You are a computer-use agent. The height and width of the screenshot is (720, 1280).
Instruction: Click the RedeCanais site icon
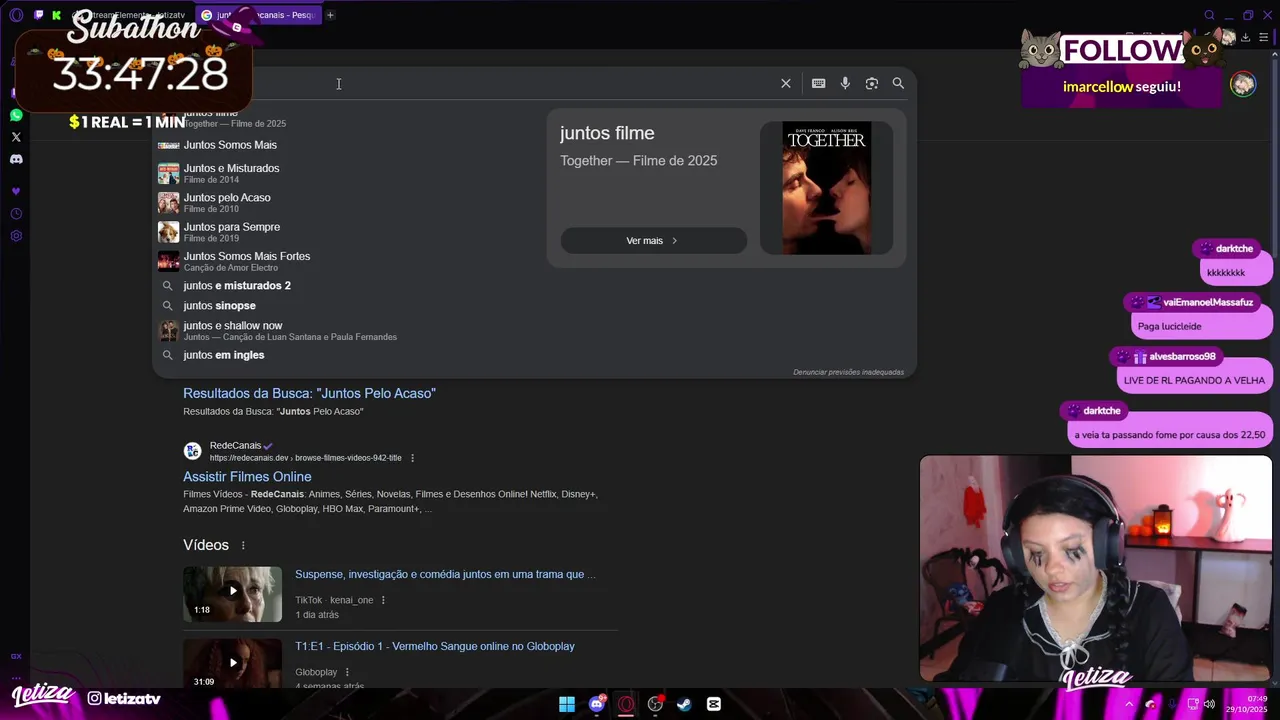pos(192,451)
